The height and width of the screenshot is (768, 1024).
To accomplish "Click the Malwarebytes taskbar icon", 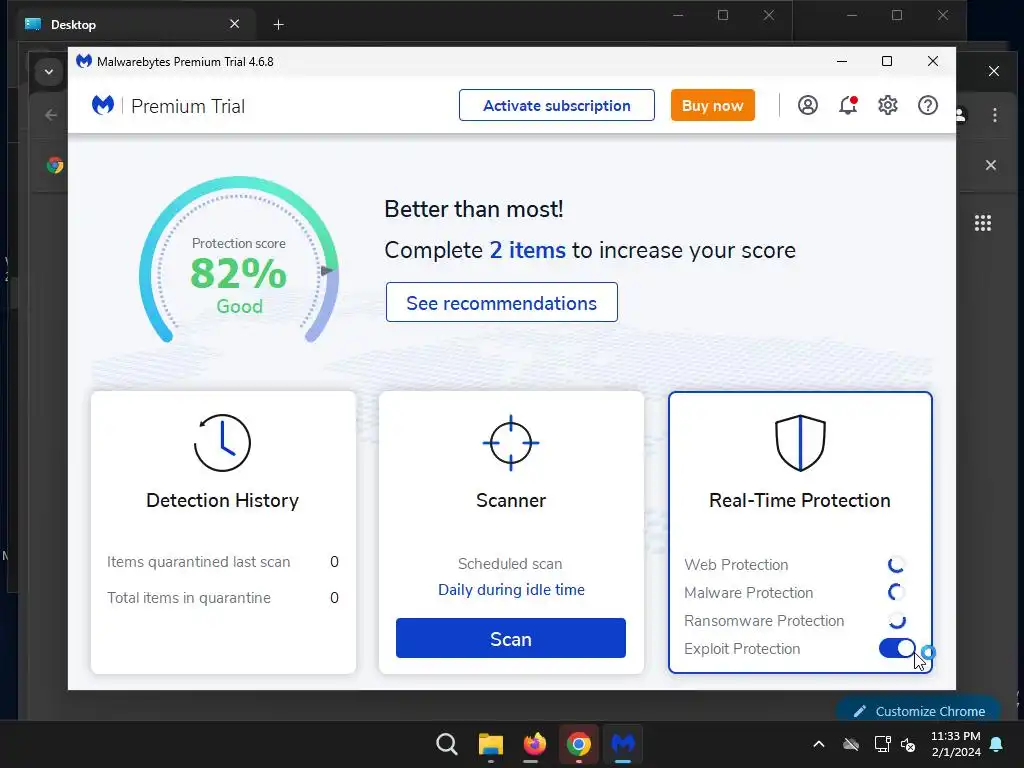I will click(x=622, y=744).
